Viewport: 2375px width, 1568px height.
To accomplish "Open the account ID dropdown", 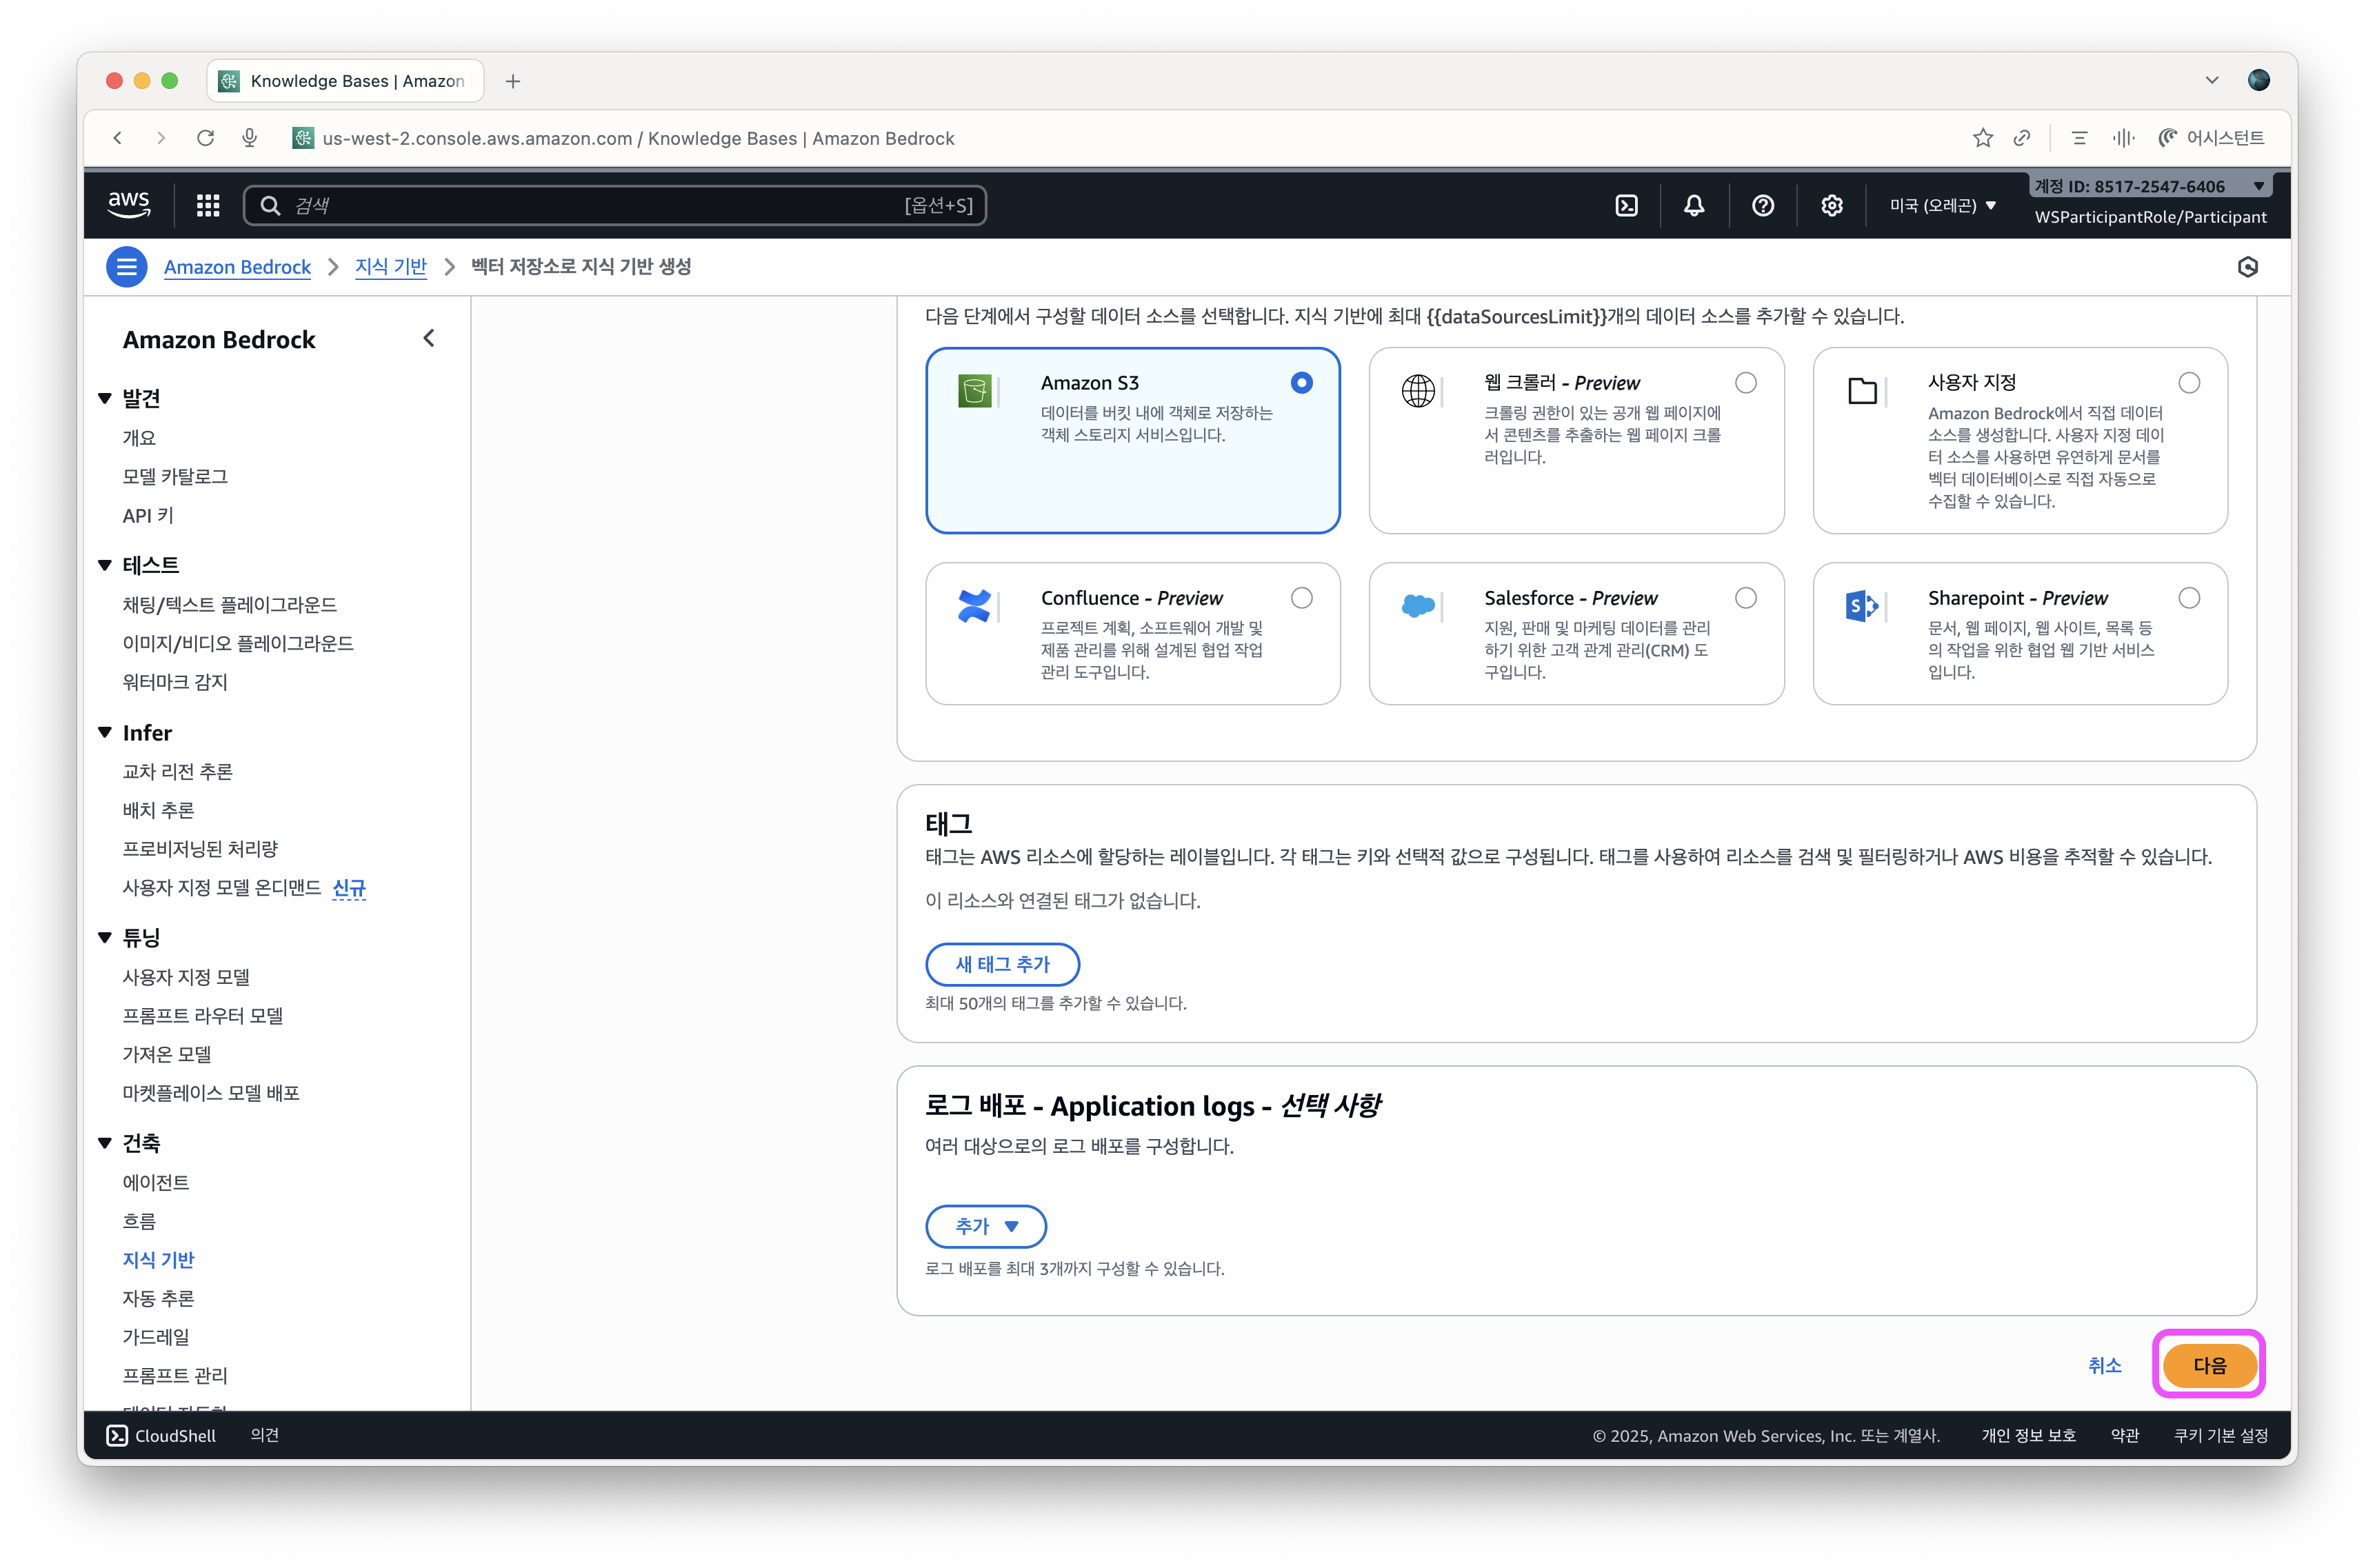I will coord(2150,186).
